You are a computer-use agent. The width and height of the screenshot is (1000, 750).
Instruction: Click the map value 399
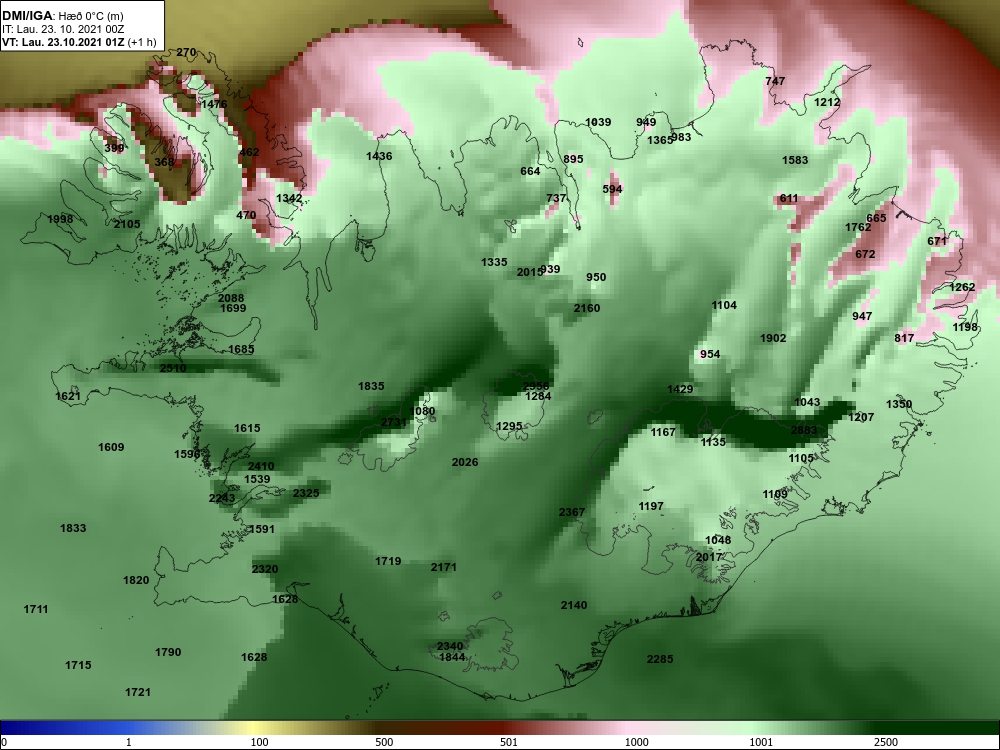114,148
